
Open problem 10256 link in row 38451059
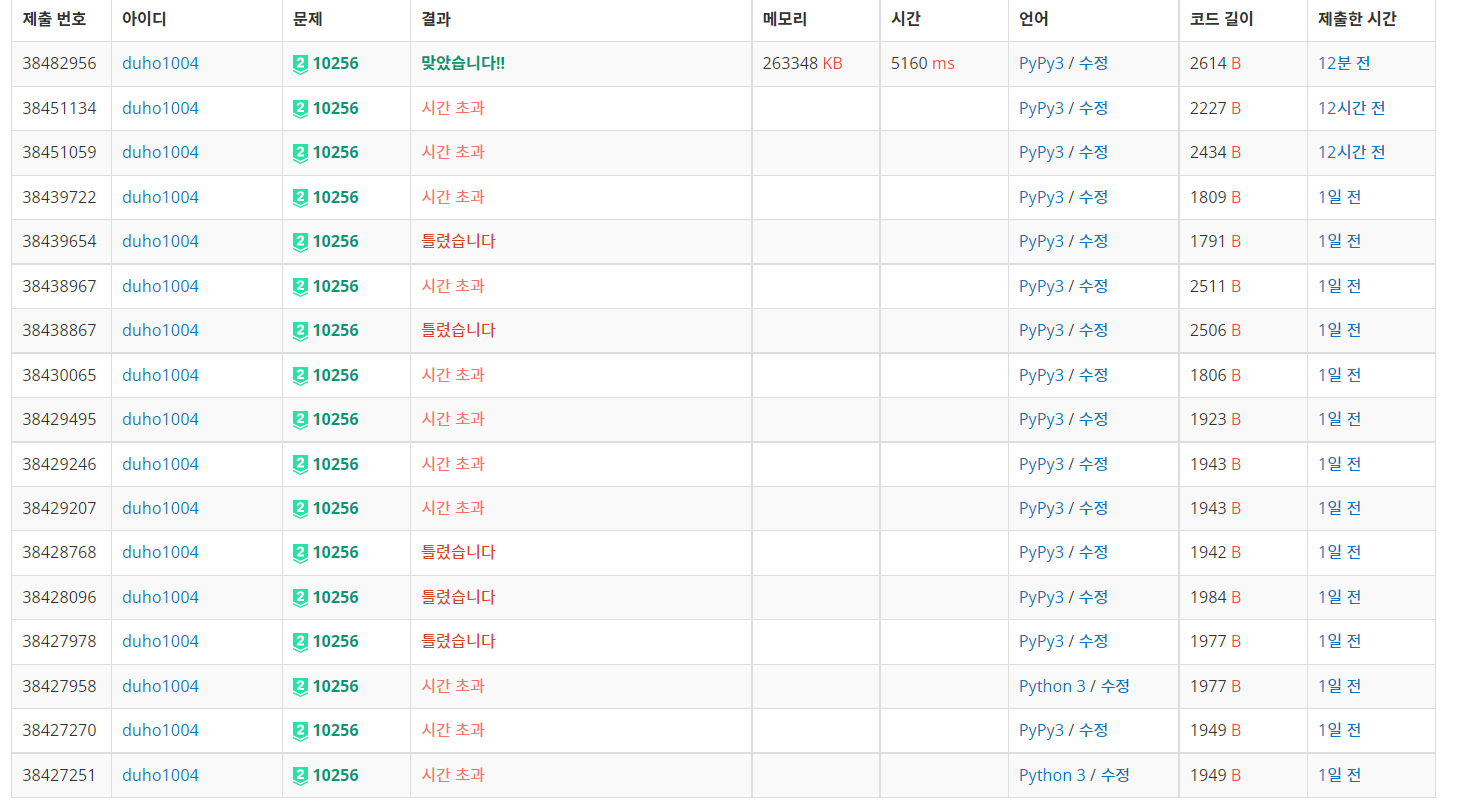click(335, 152)
